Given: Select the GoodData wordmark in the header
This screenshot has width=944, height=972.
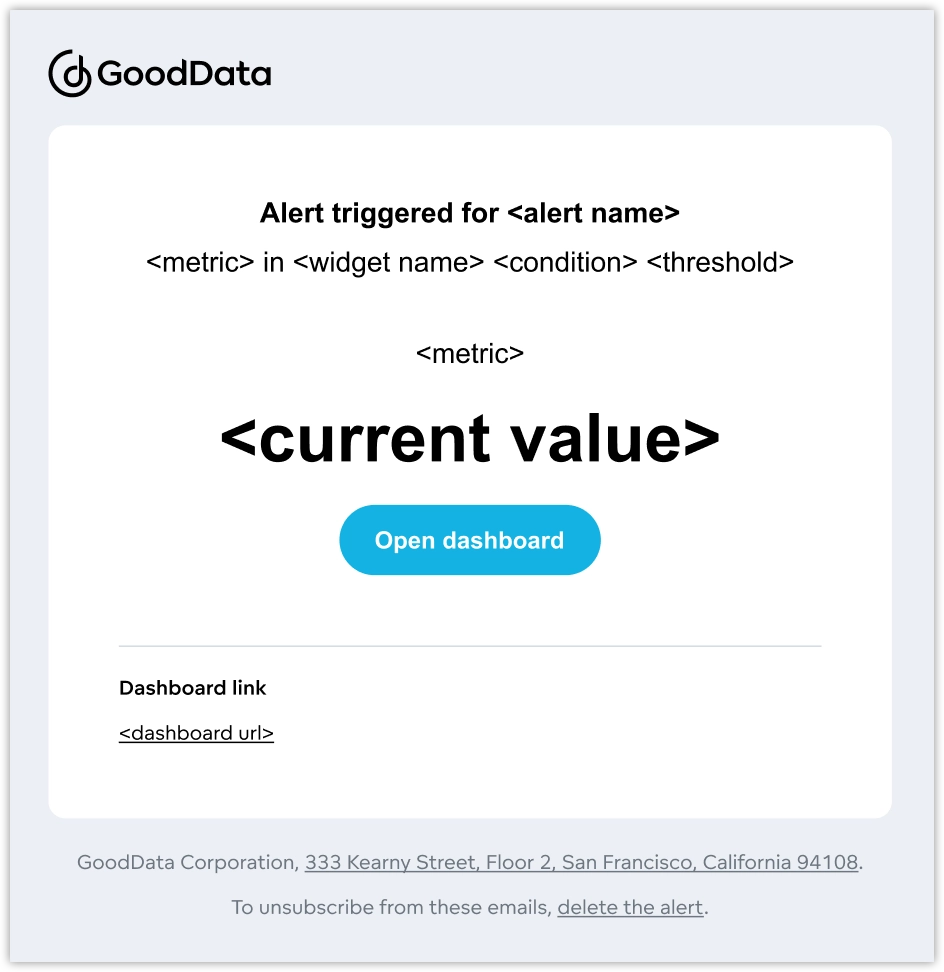Looking at the screenshot, I should [186, 73].
